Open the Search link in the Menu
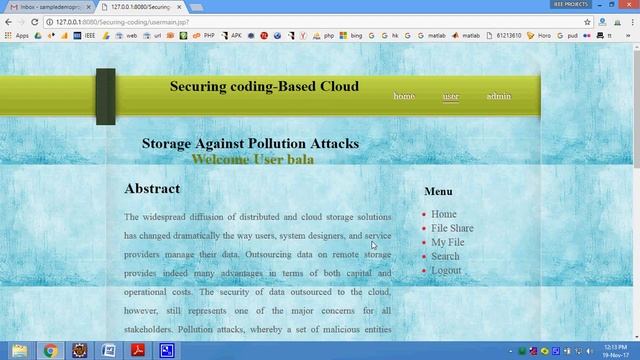The width and height of the screenshot is (640, 360). point(445,256)
